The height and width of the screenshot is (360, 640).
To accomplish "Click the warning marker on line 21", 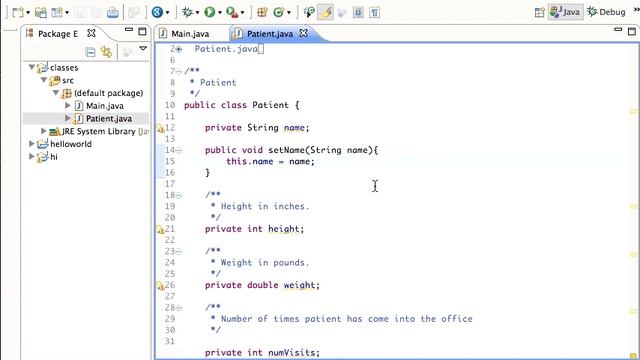I will click(x=160, y=230).
